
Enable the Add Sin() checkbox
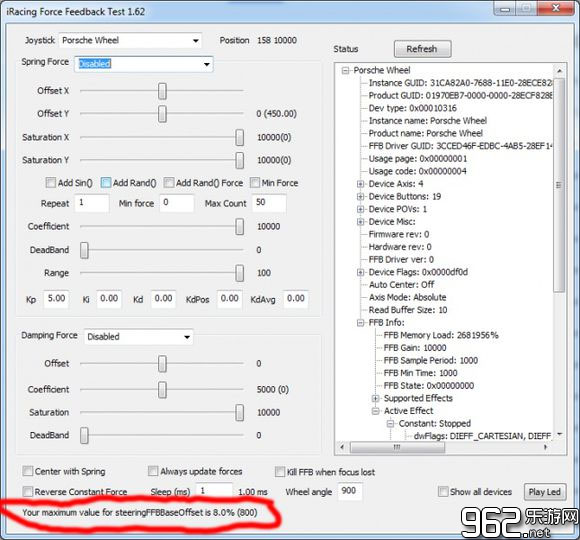(50, 183)
